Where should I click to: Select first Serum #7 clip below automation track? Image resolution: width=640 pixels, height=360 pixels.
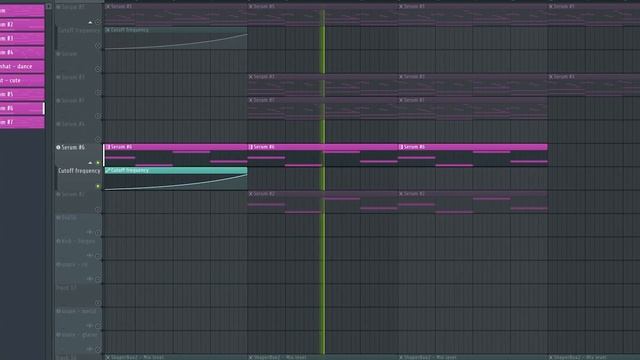[x=322, y=202]
